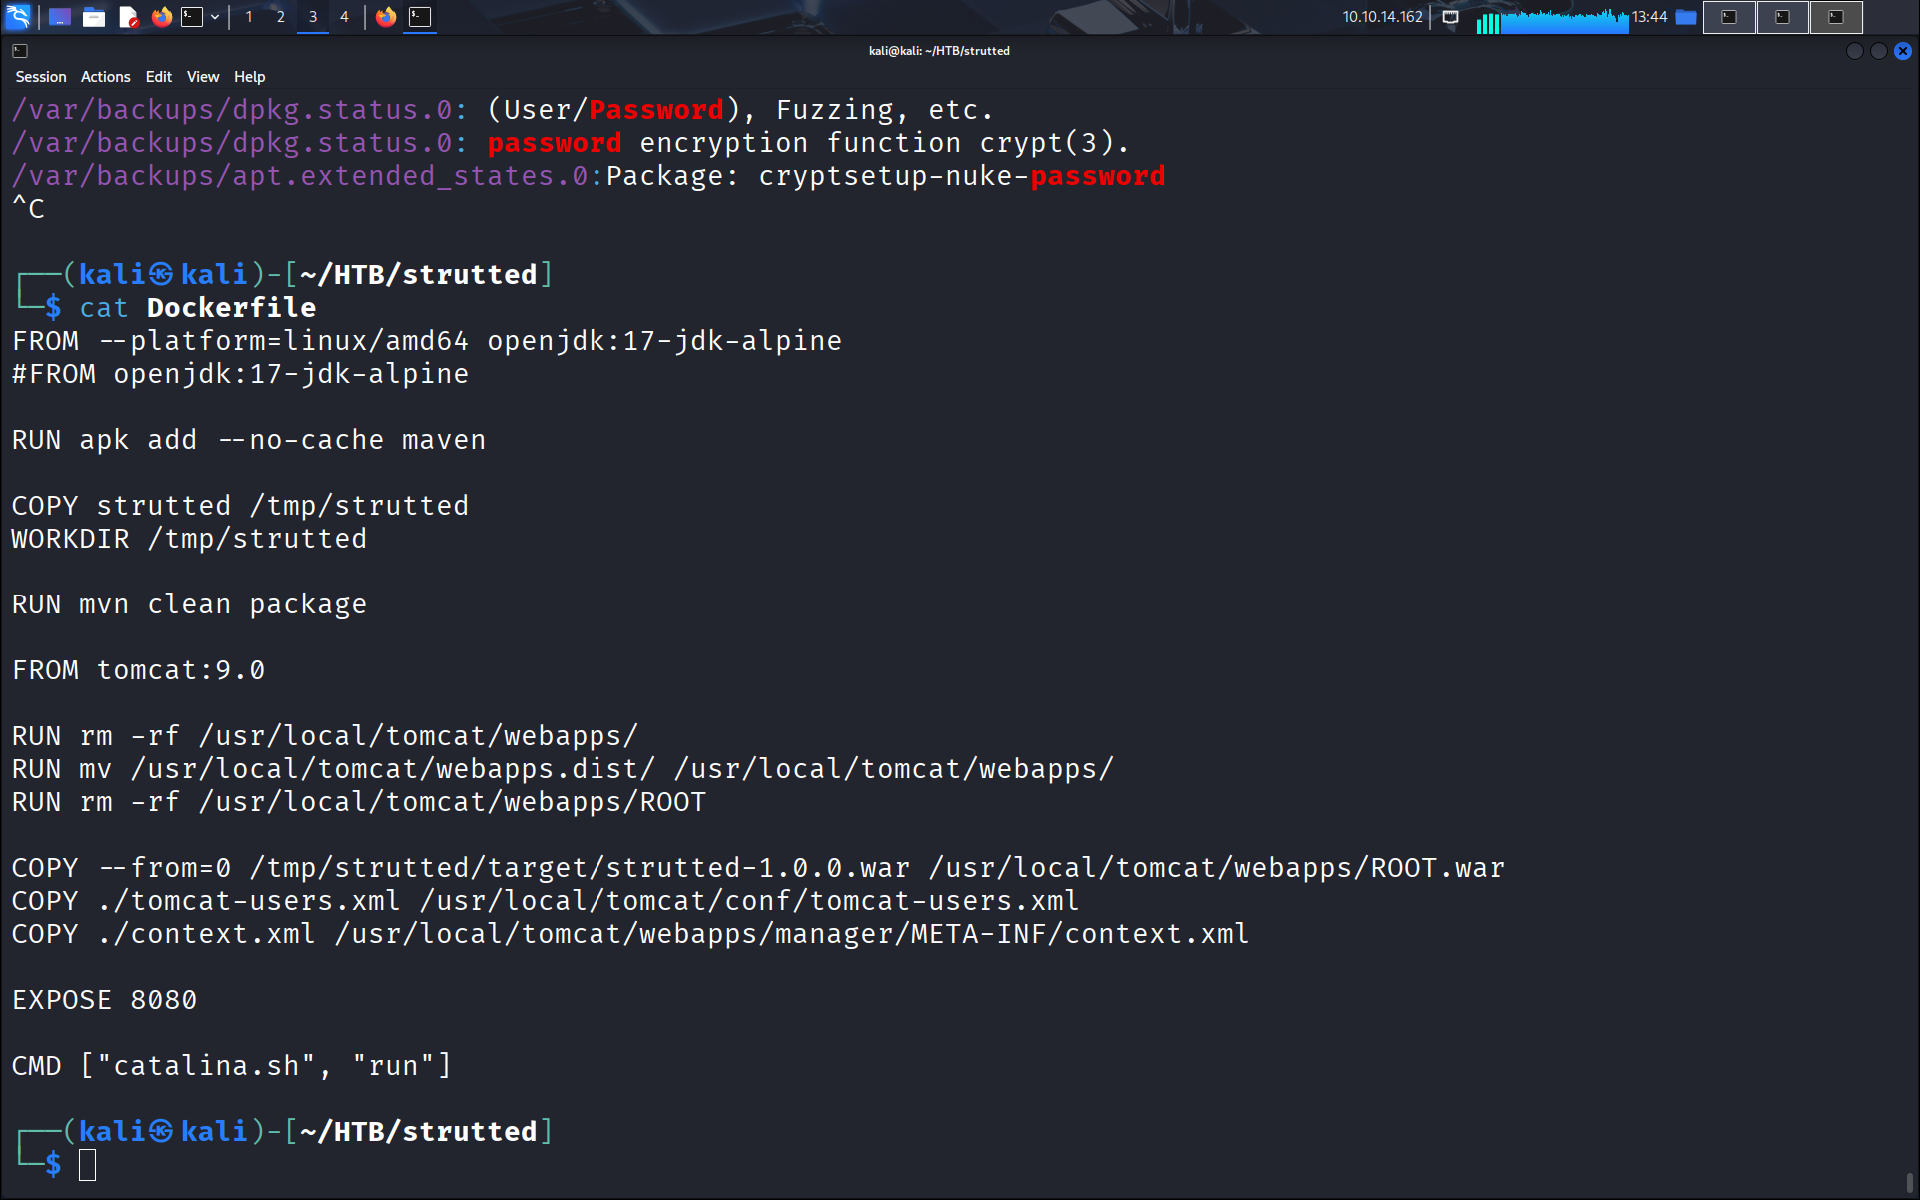
Task: Launch the text editor from the panel
Action: coord(128,17)
